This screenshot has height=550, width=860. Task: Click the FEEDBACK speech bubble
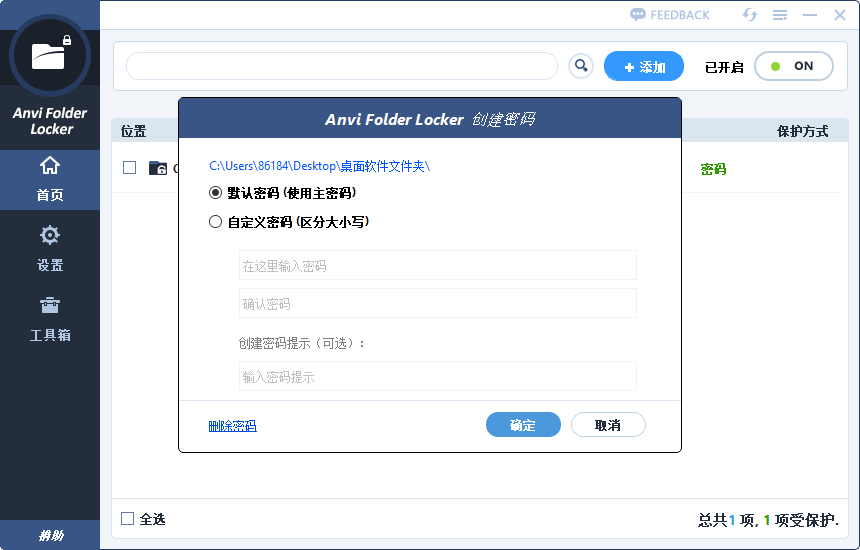click(670, 15)
